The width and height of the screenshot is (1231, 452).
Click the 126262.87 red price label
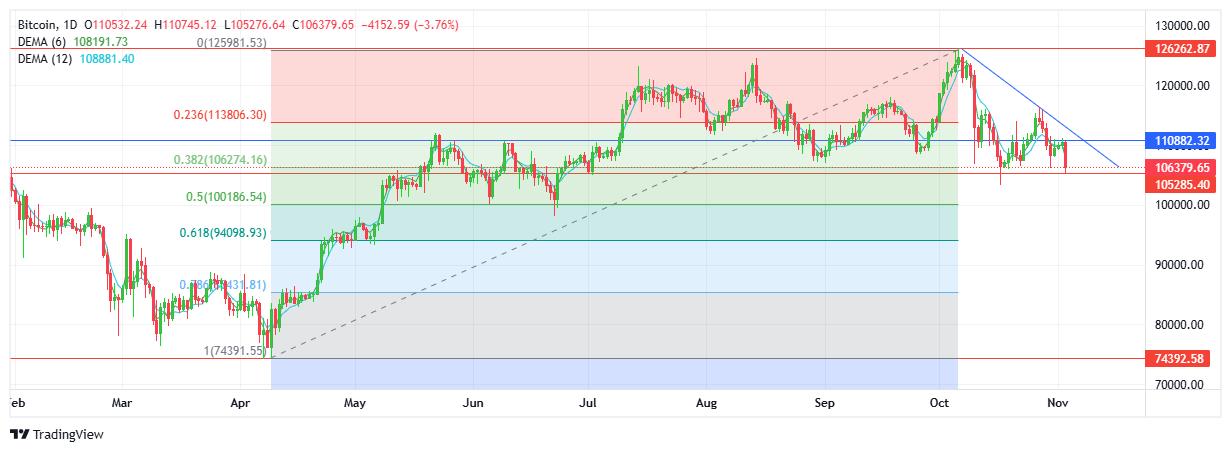coord(1182,48)
